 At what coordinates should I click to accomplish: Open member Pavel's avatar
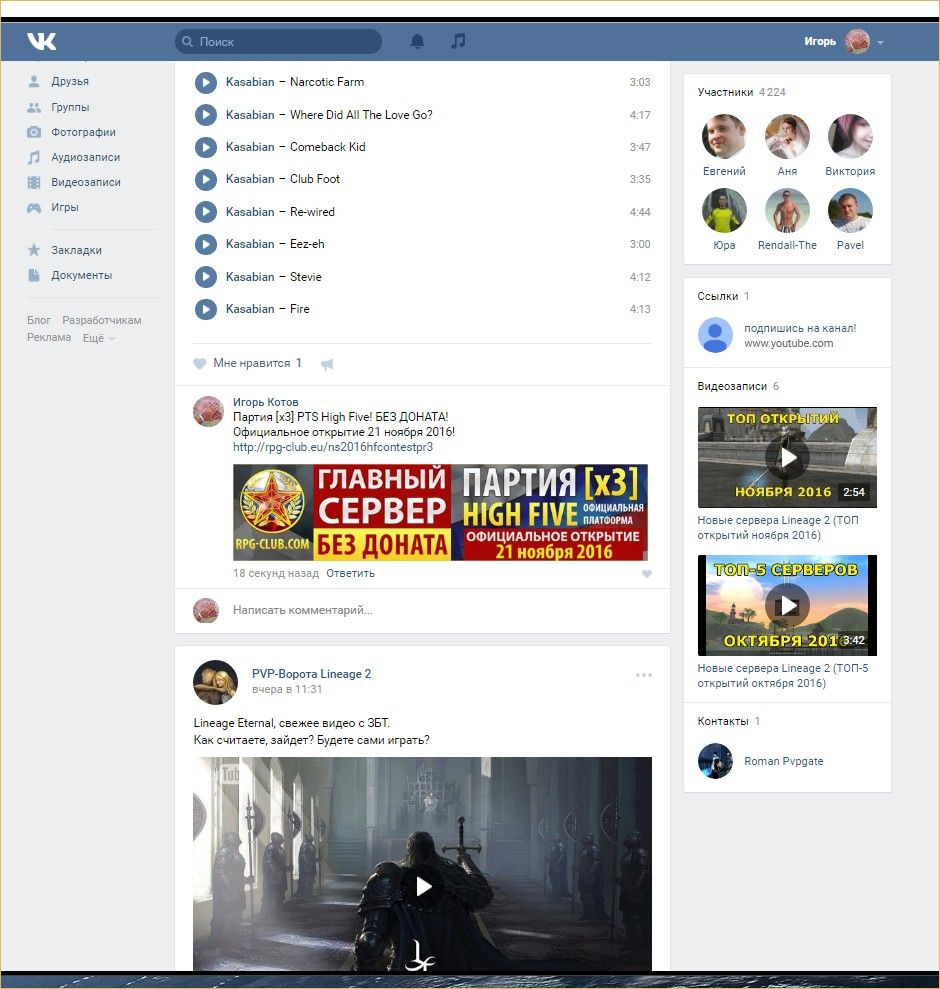850,211
